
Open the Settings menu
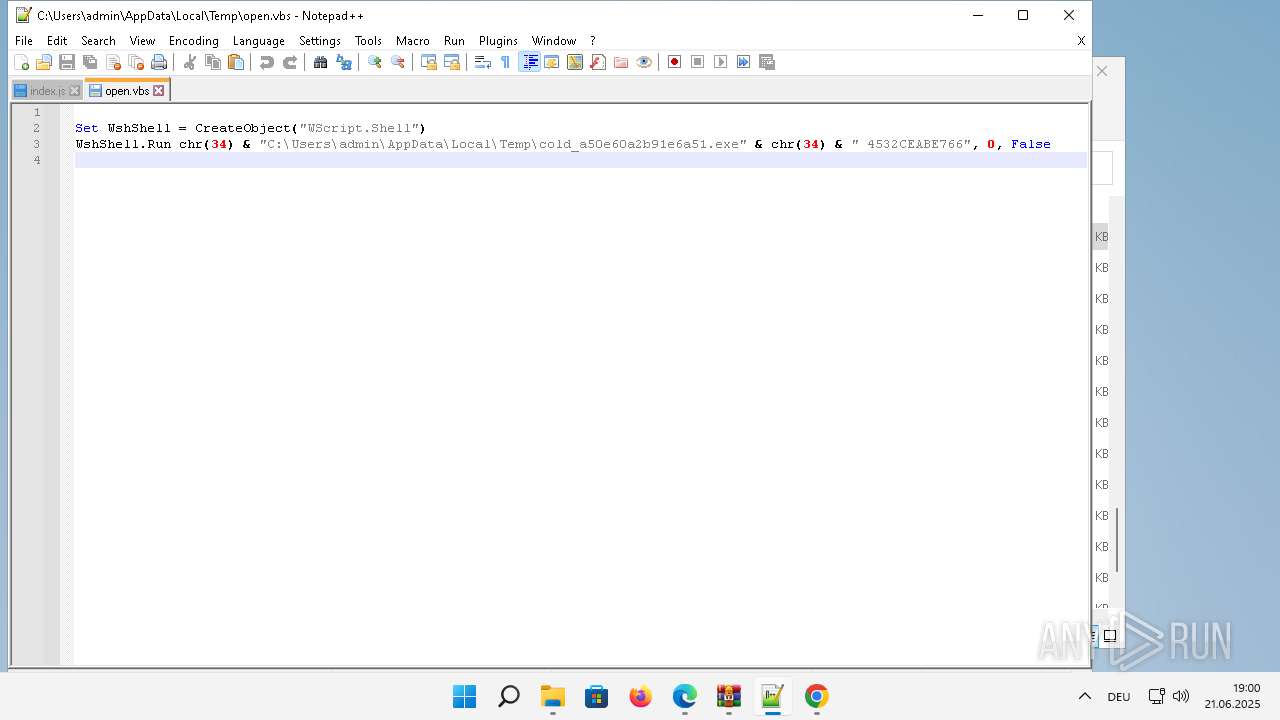click(320, 41)
